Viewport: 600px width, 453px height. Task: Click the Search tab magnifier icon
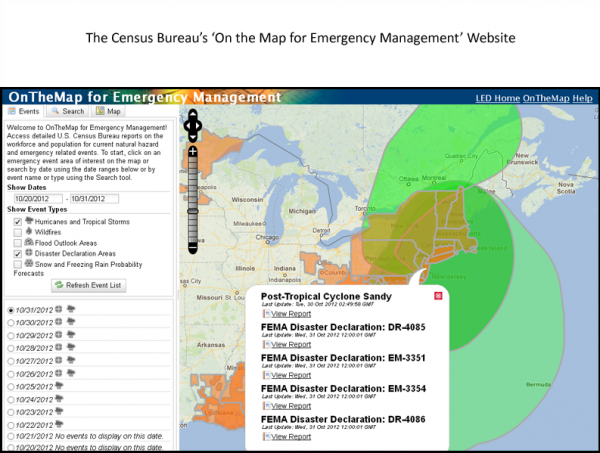tap(55, 111)
